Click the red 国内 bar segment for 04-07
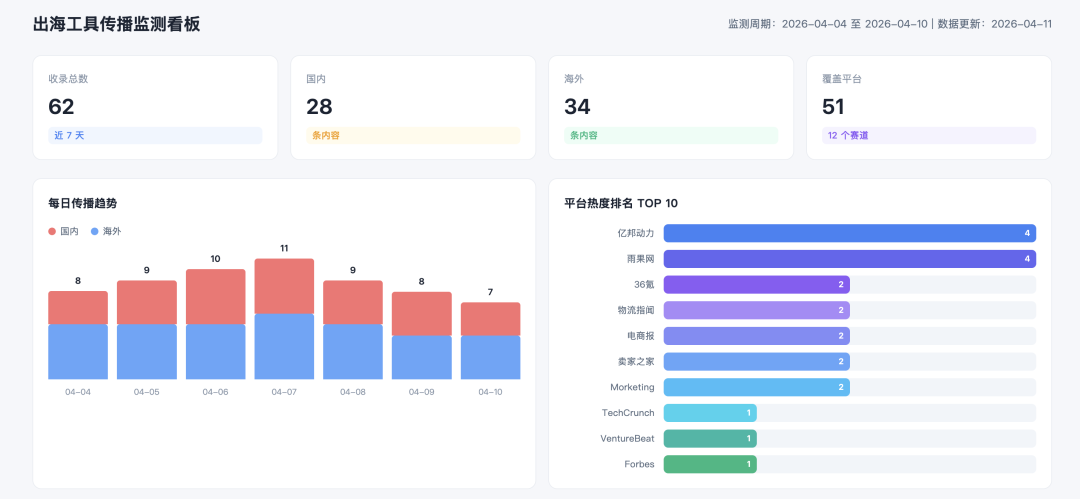1080x499 pixels. [284, 286]
